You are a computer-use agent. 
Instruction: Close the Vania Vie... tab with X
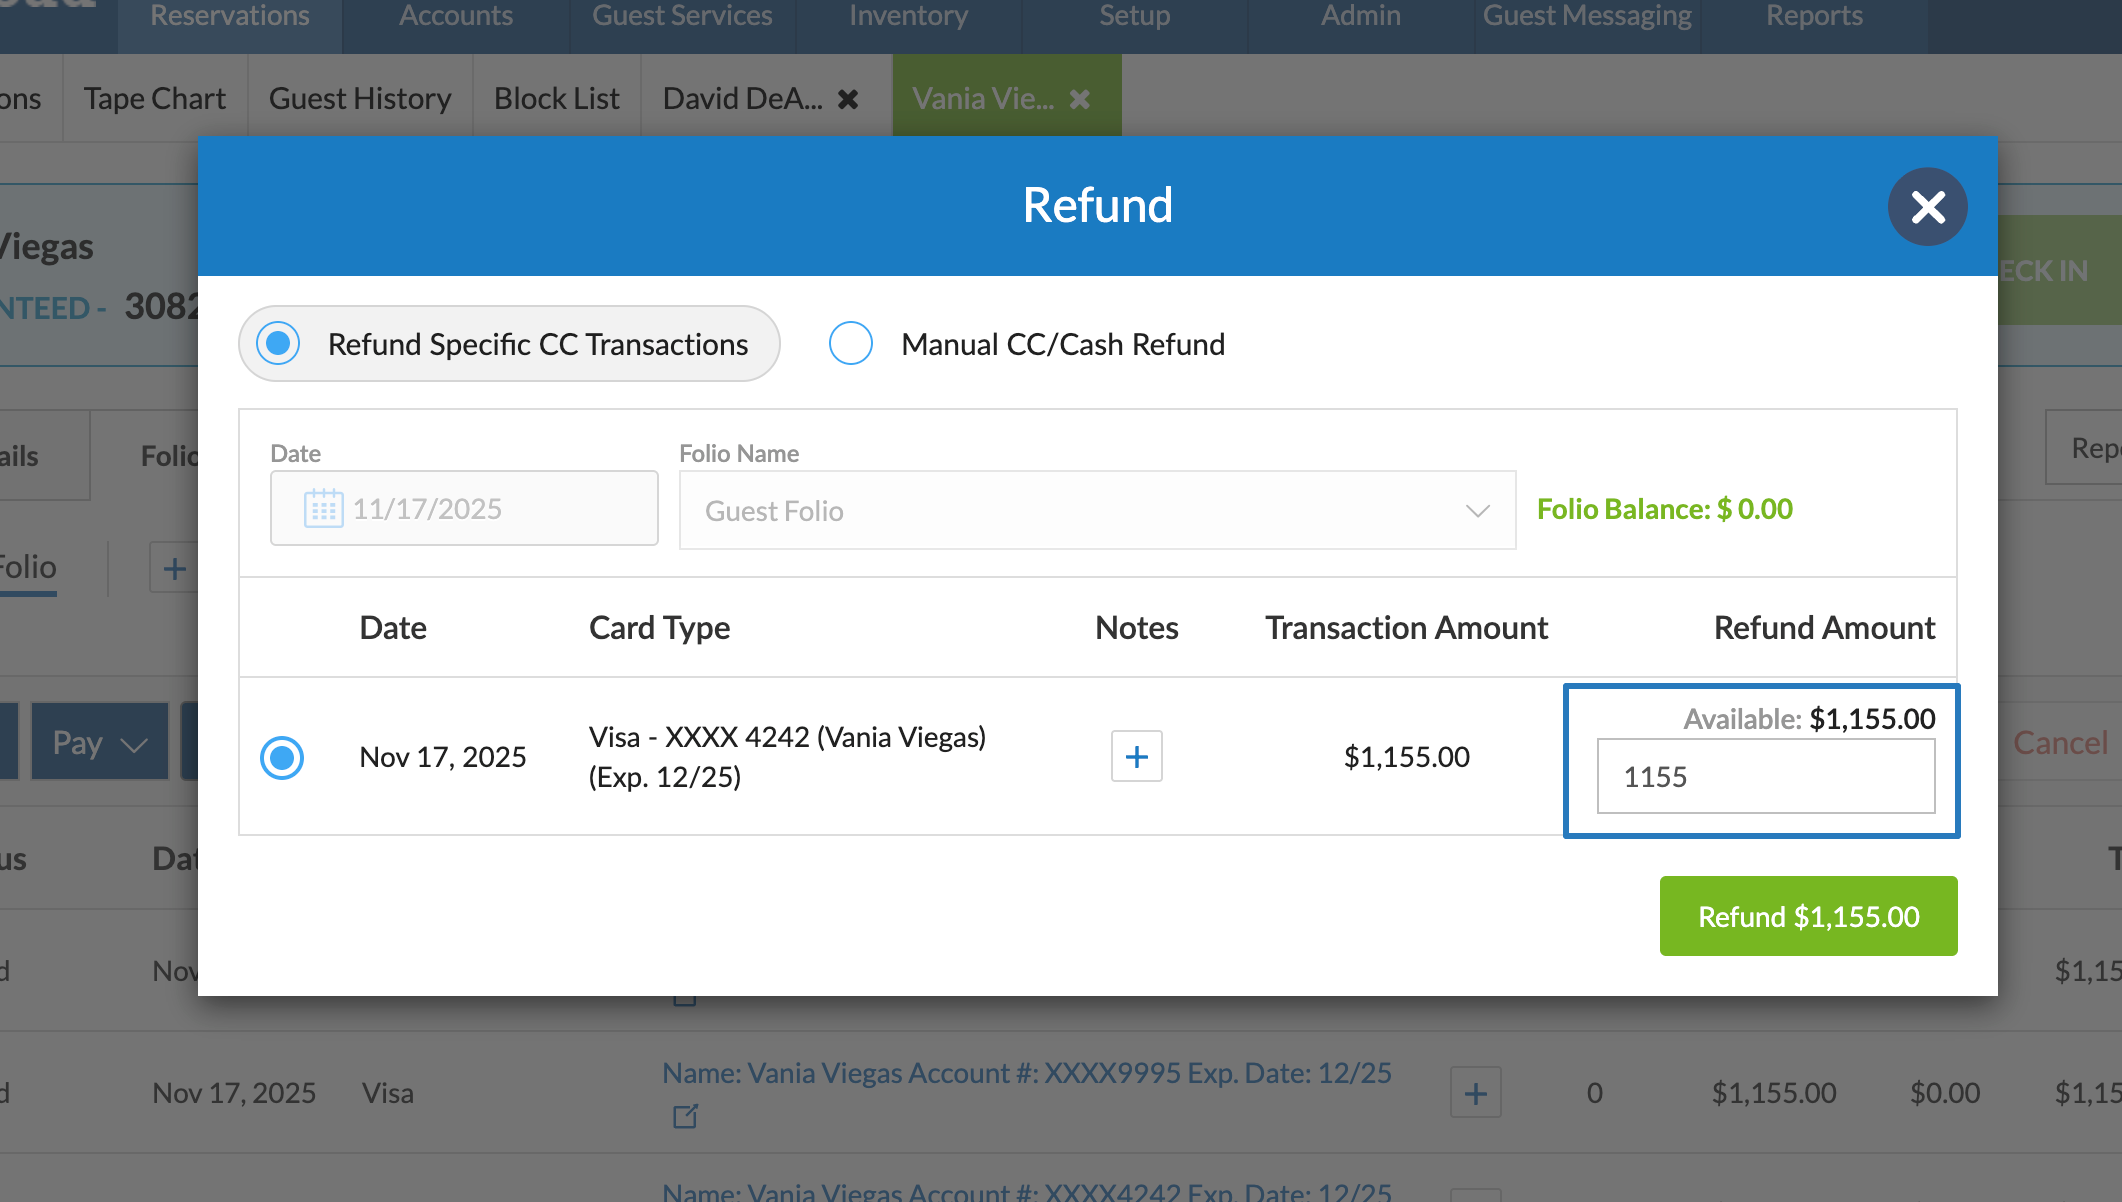[1080, 99]
